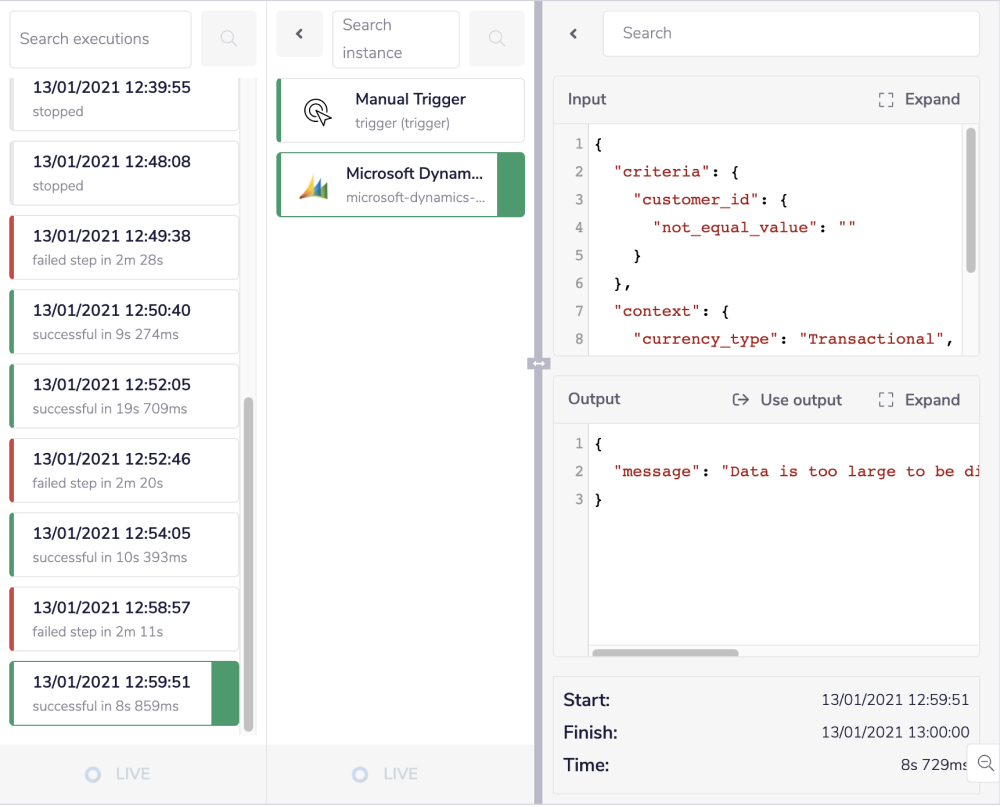Click the Microsoft Dynamics logo icon
This screenshot has width=1000, height=807.
(x=314, y=186)
